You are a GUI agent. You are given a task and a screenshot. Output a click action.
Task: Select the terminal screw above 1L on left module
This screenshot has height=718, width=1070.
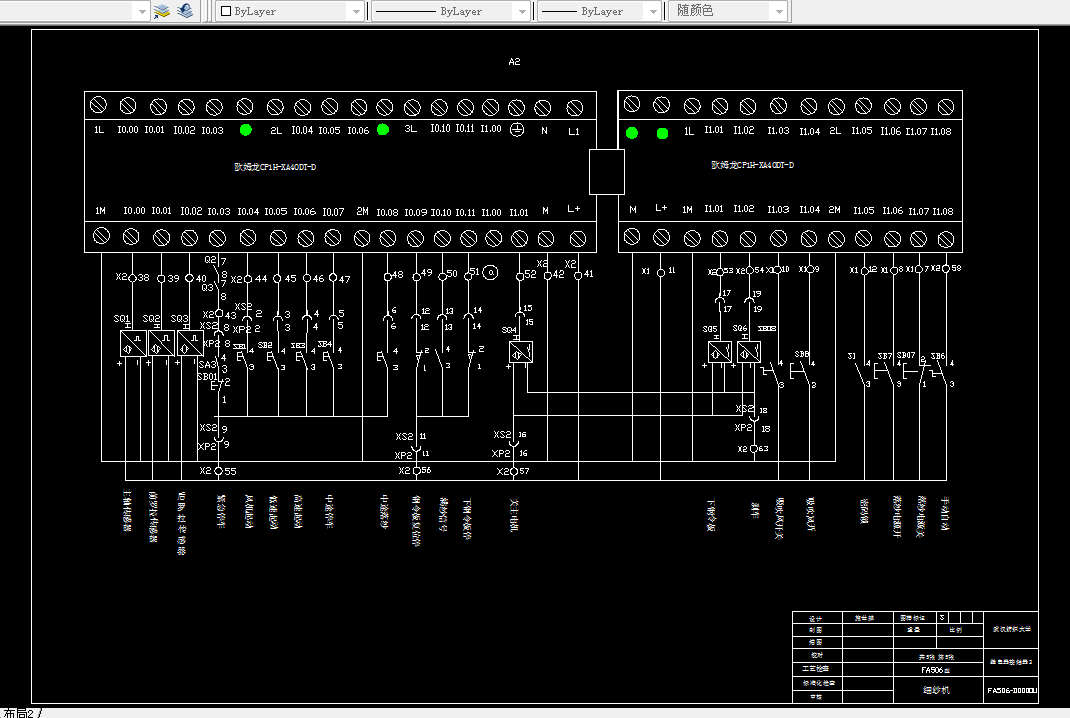point(98,105)
